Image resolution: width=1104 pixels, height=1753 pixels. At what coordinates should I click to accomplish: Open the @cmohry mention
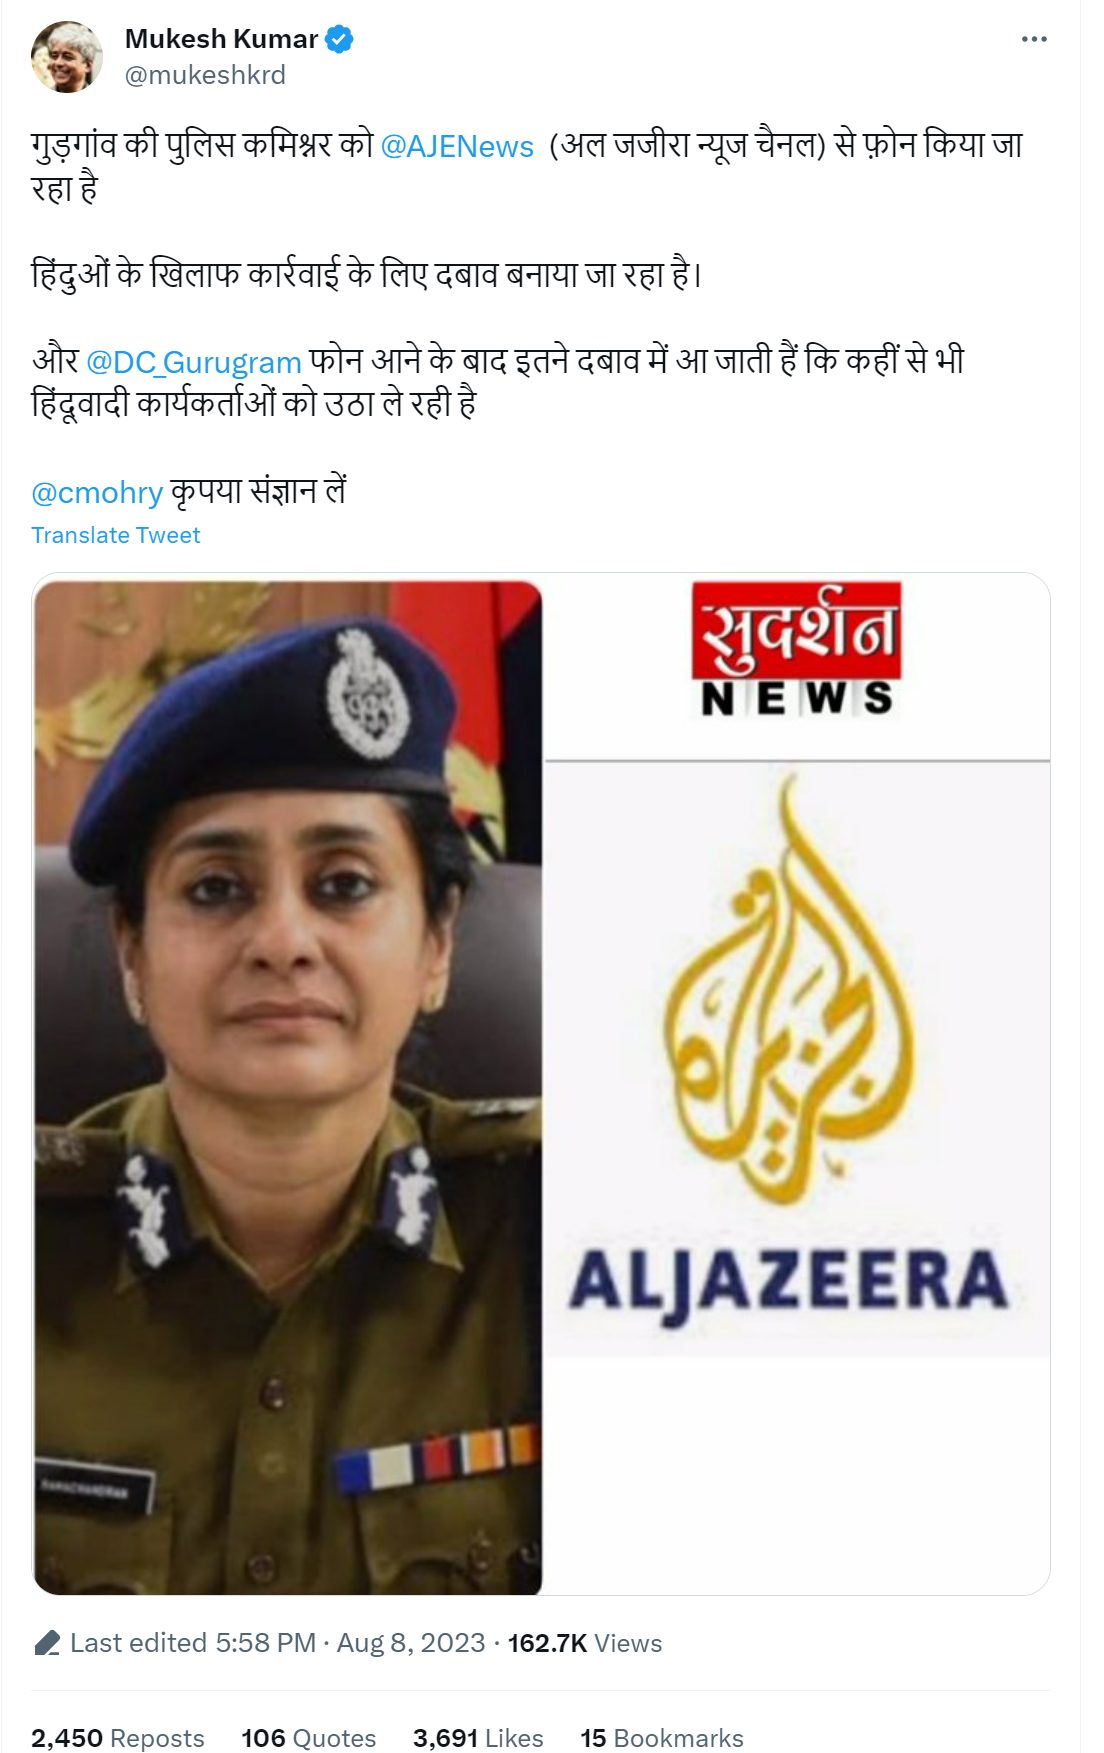coord(97,492)
